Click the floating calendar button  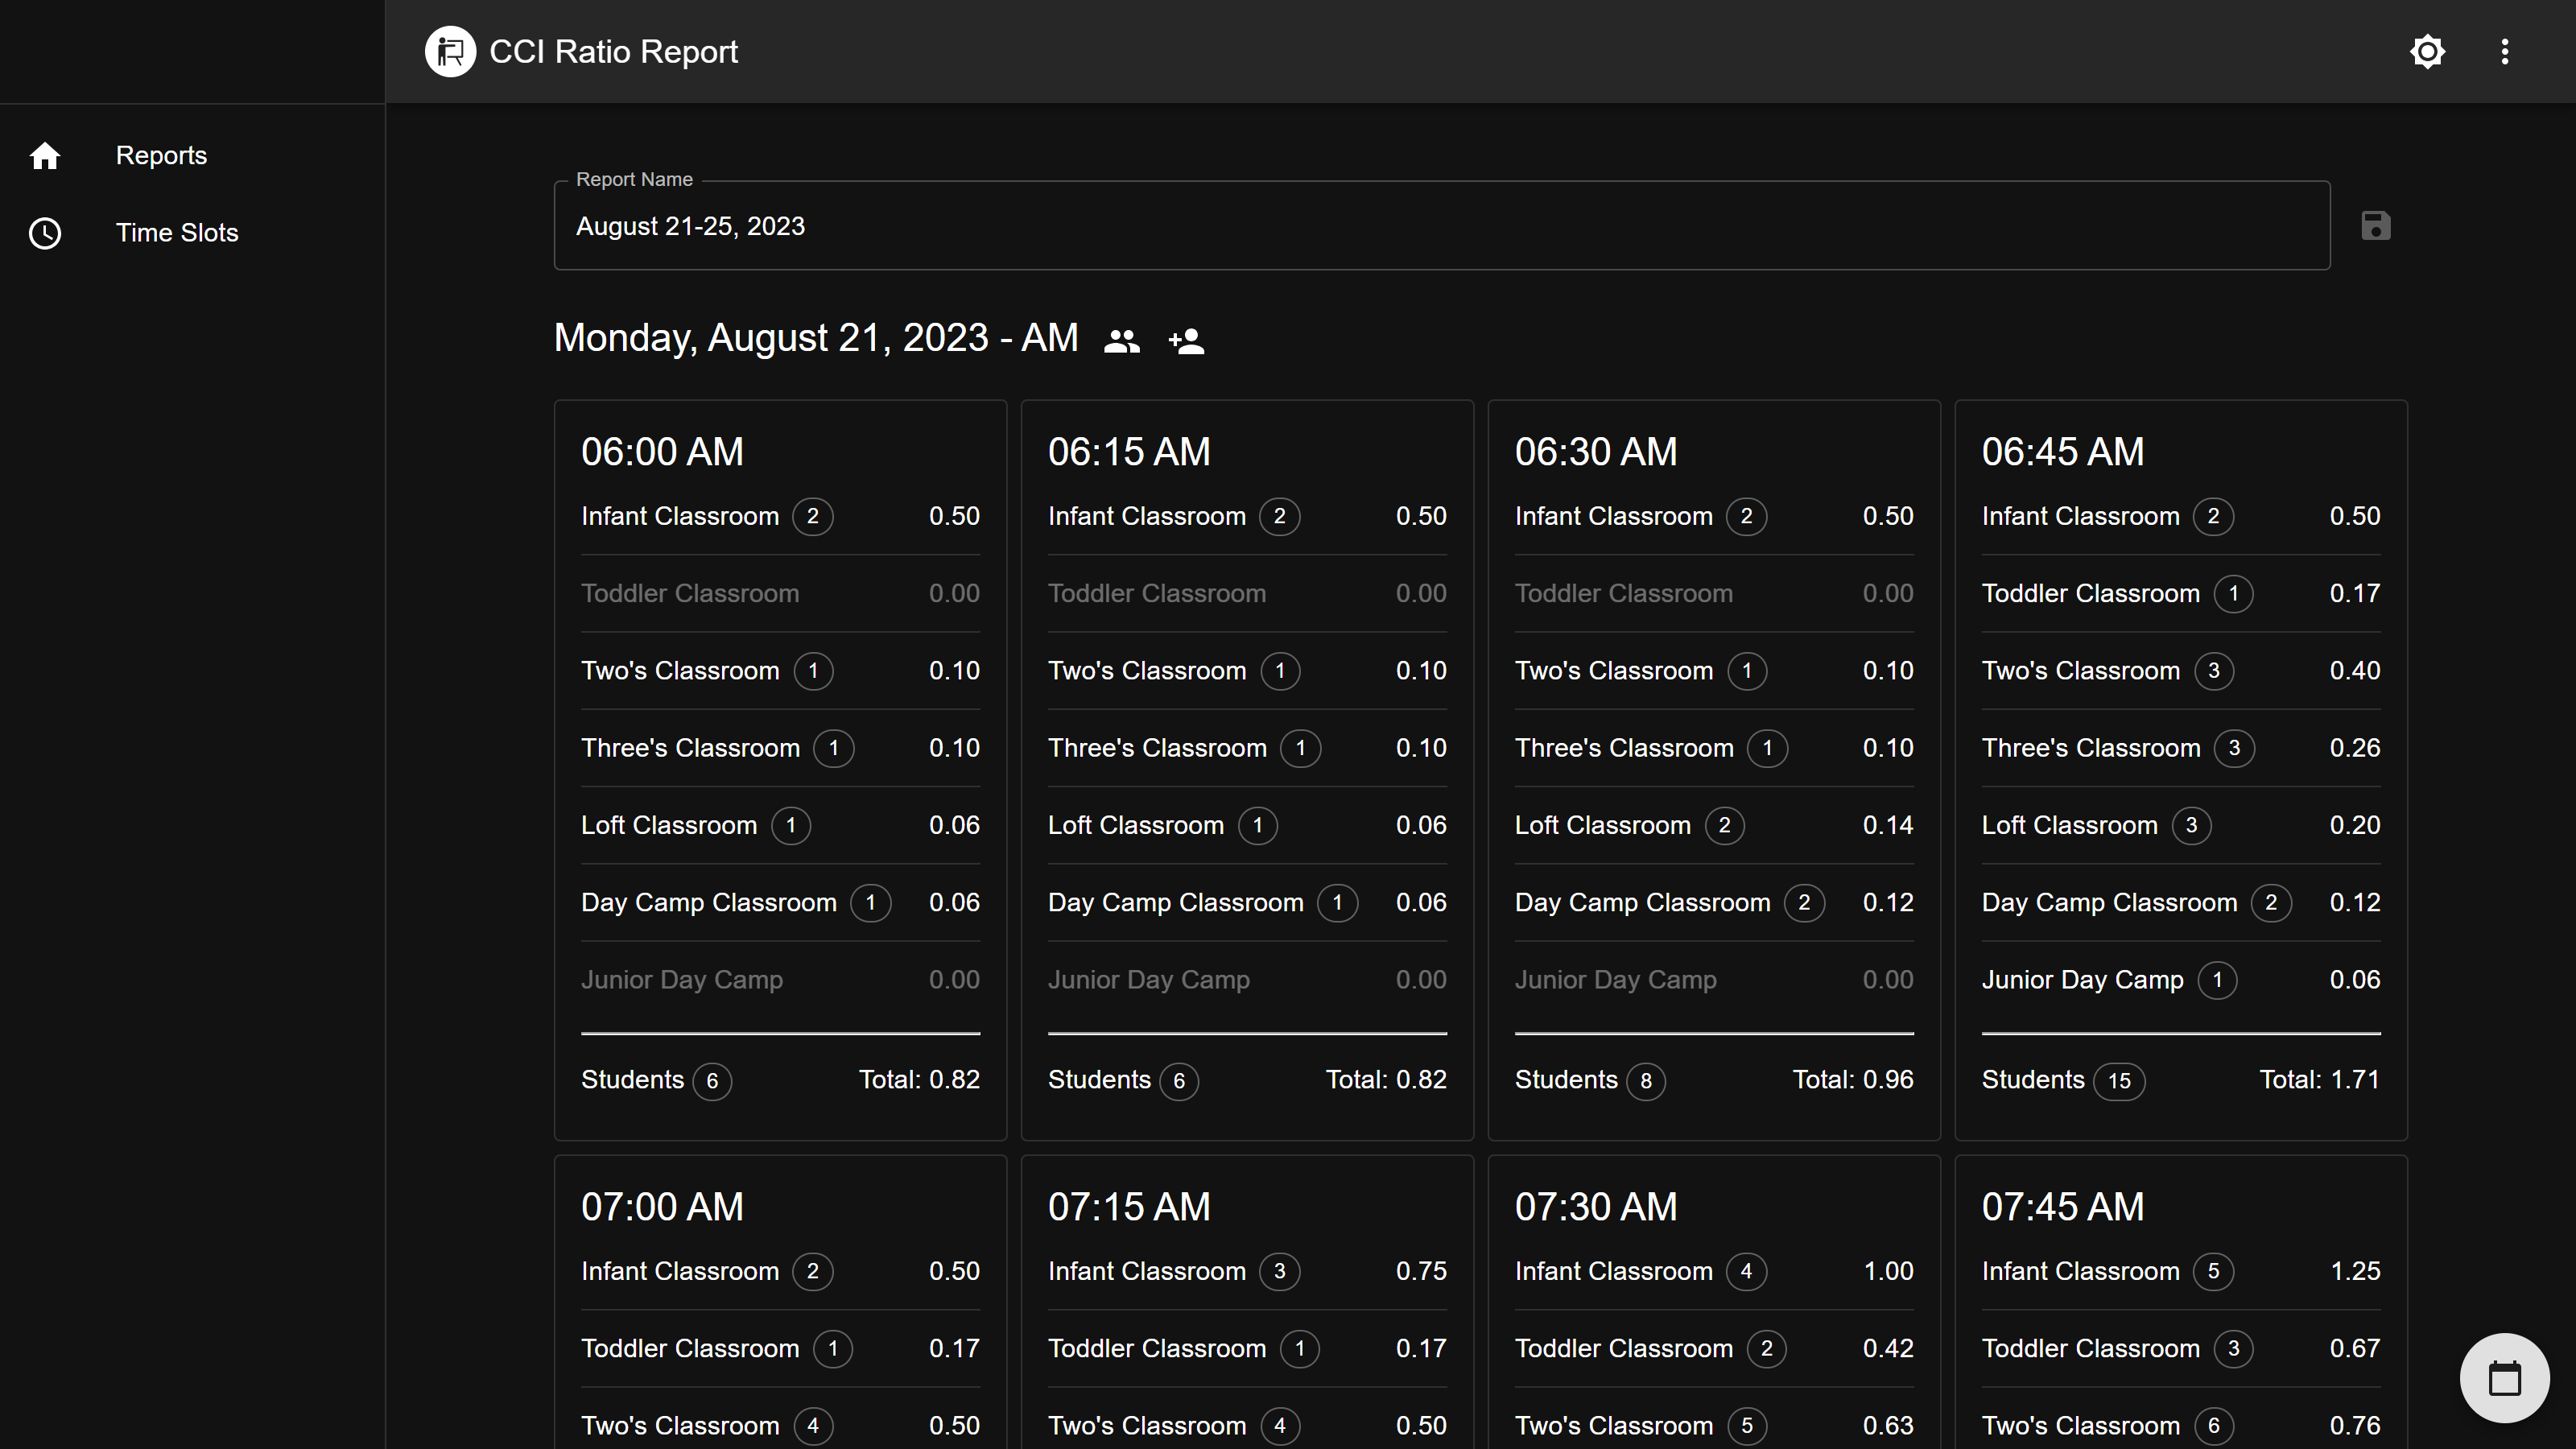tap(2504, 1378)
